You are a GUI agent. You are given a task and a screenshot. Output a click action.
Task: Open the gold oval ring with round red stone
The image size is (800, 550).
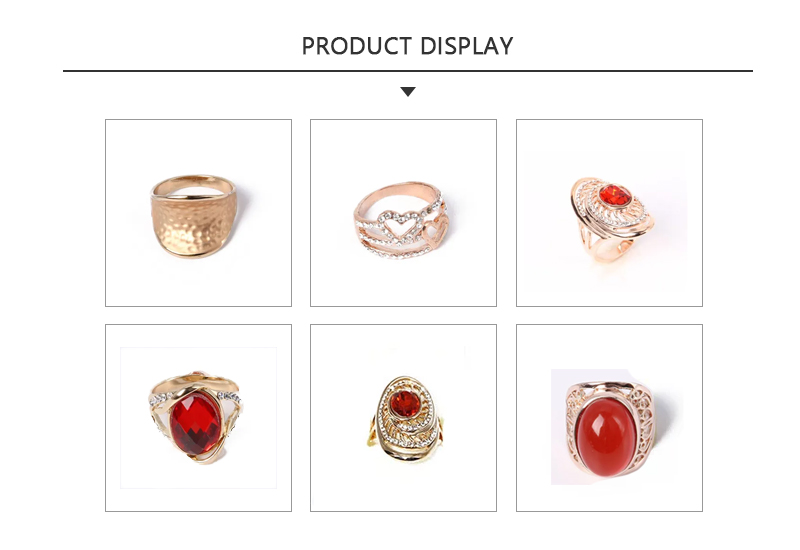[x=403, y=418]
